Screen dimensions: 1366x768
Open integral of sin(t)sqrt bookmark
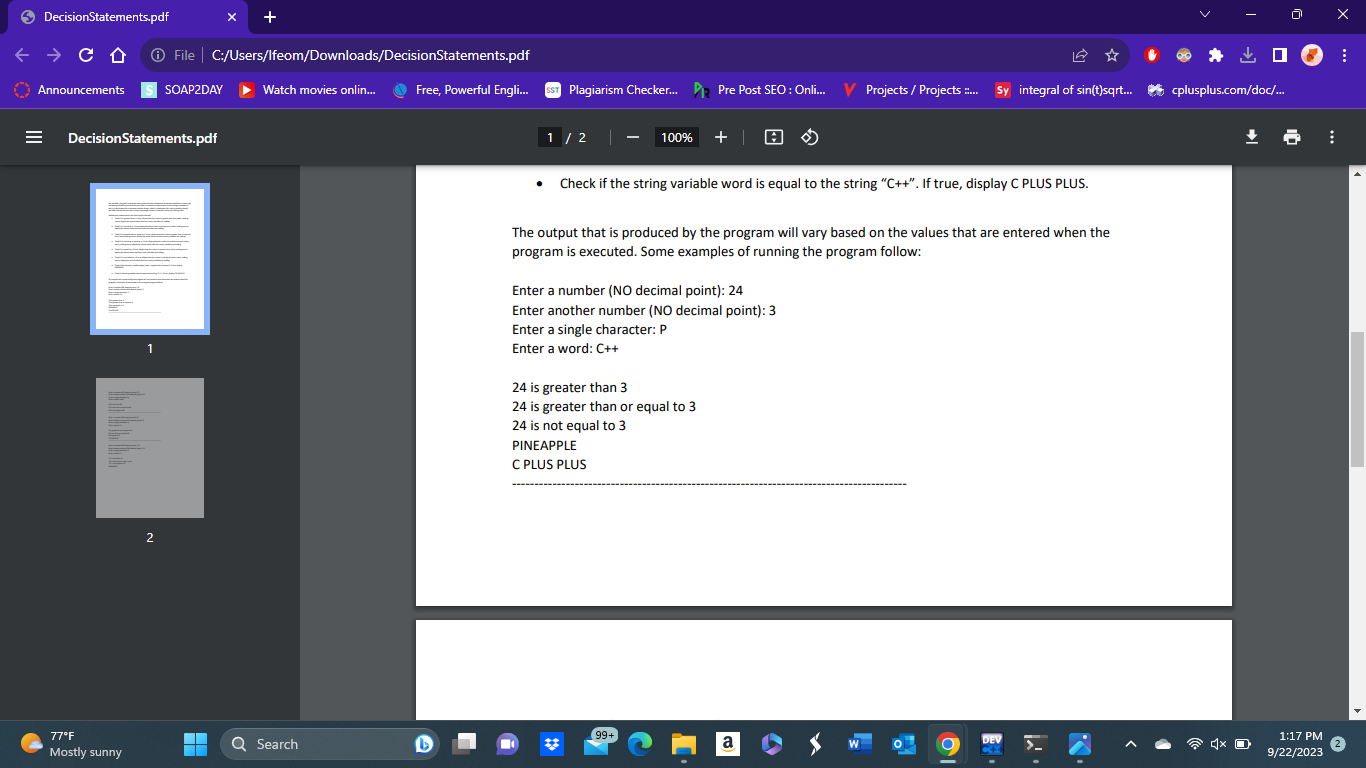1063,90
